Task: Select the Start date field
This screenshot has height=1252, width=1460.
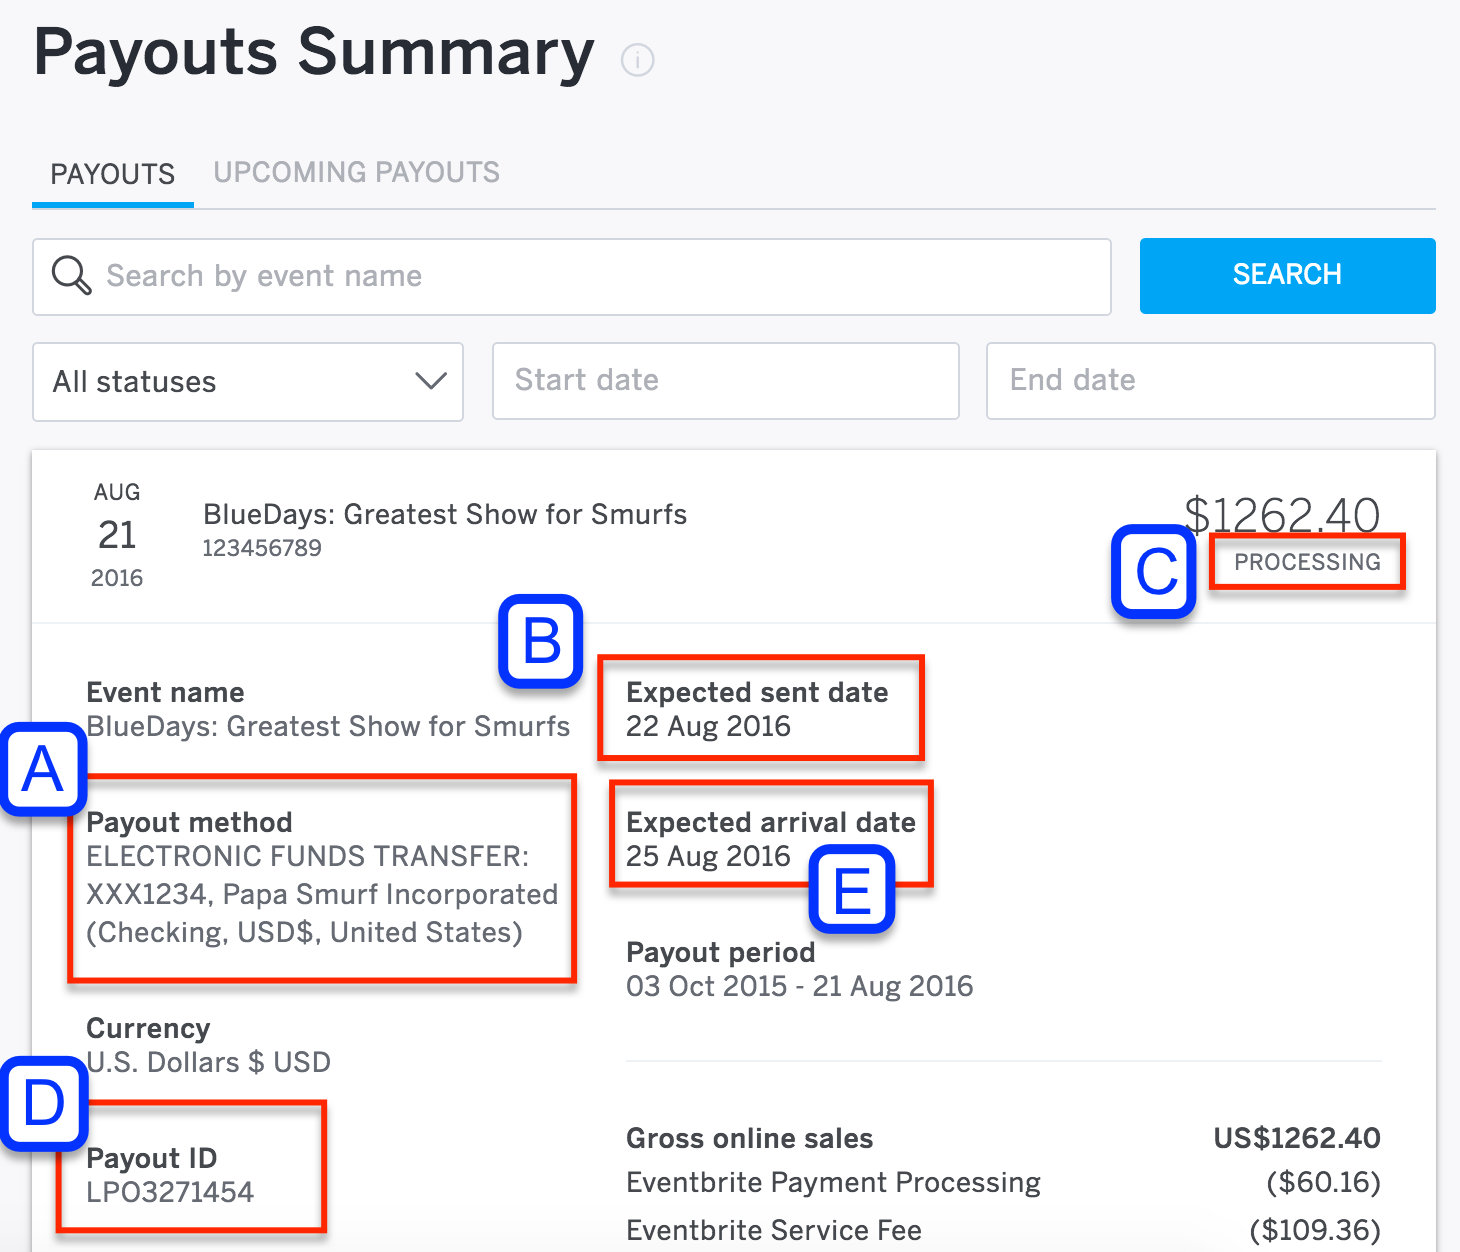Action: click(725, 381)
